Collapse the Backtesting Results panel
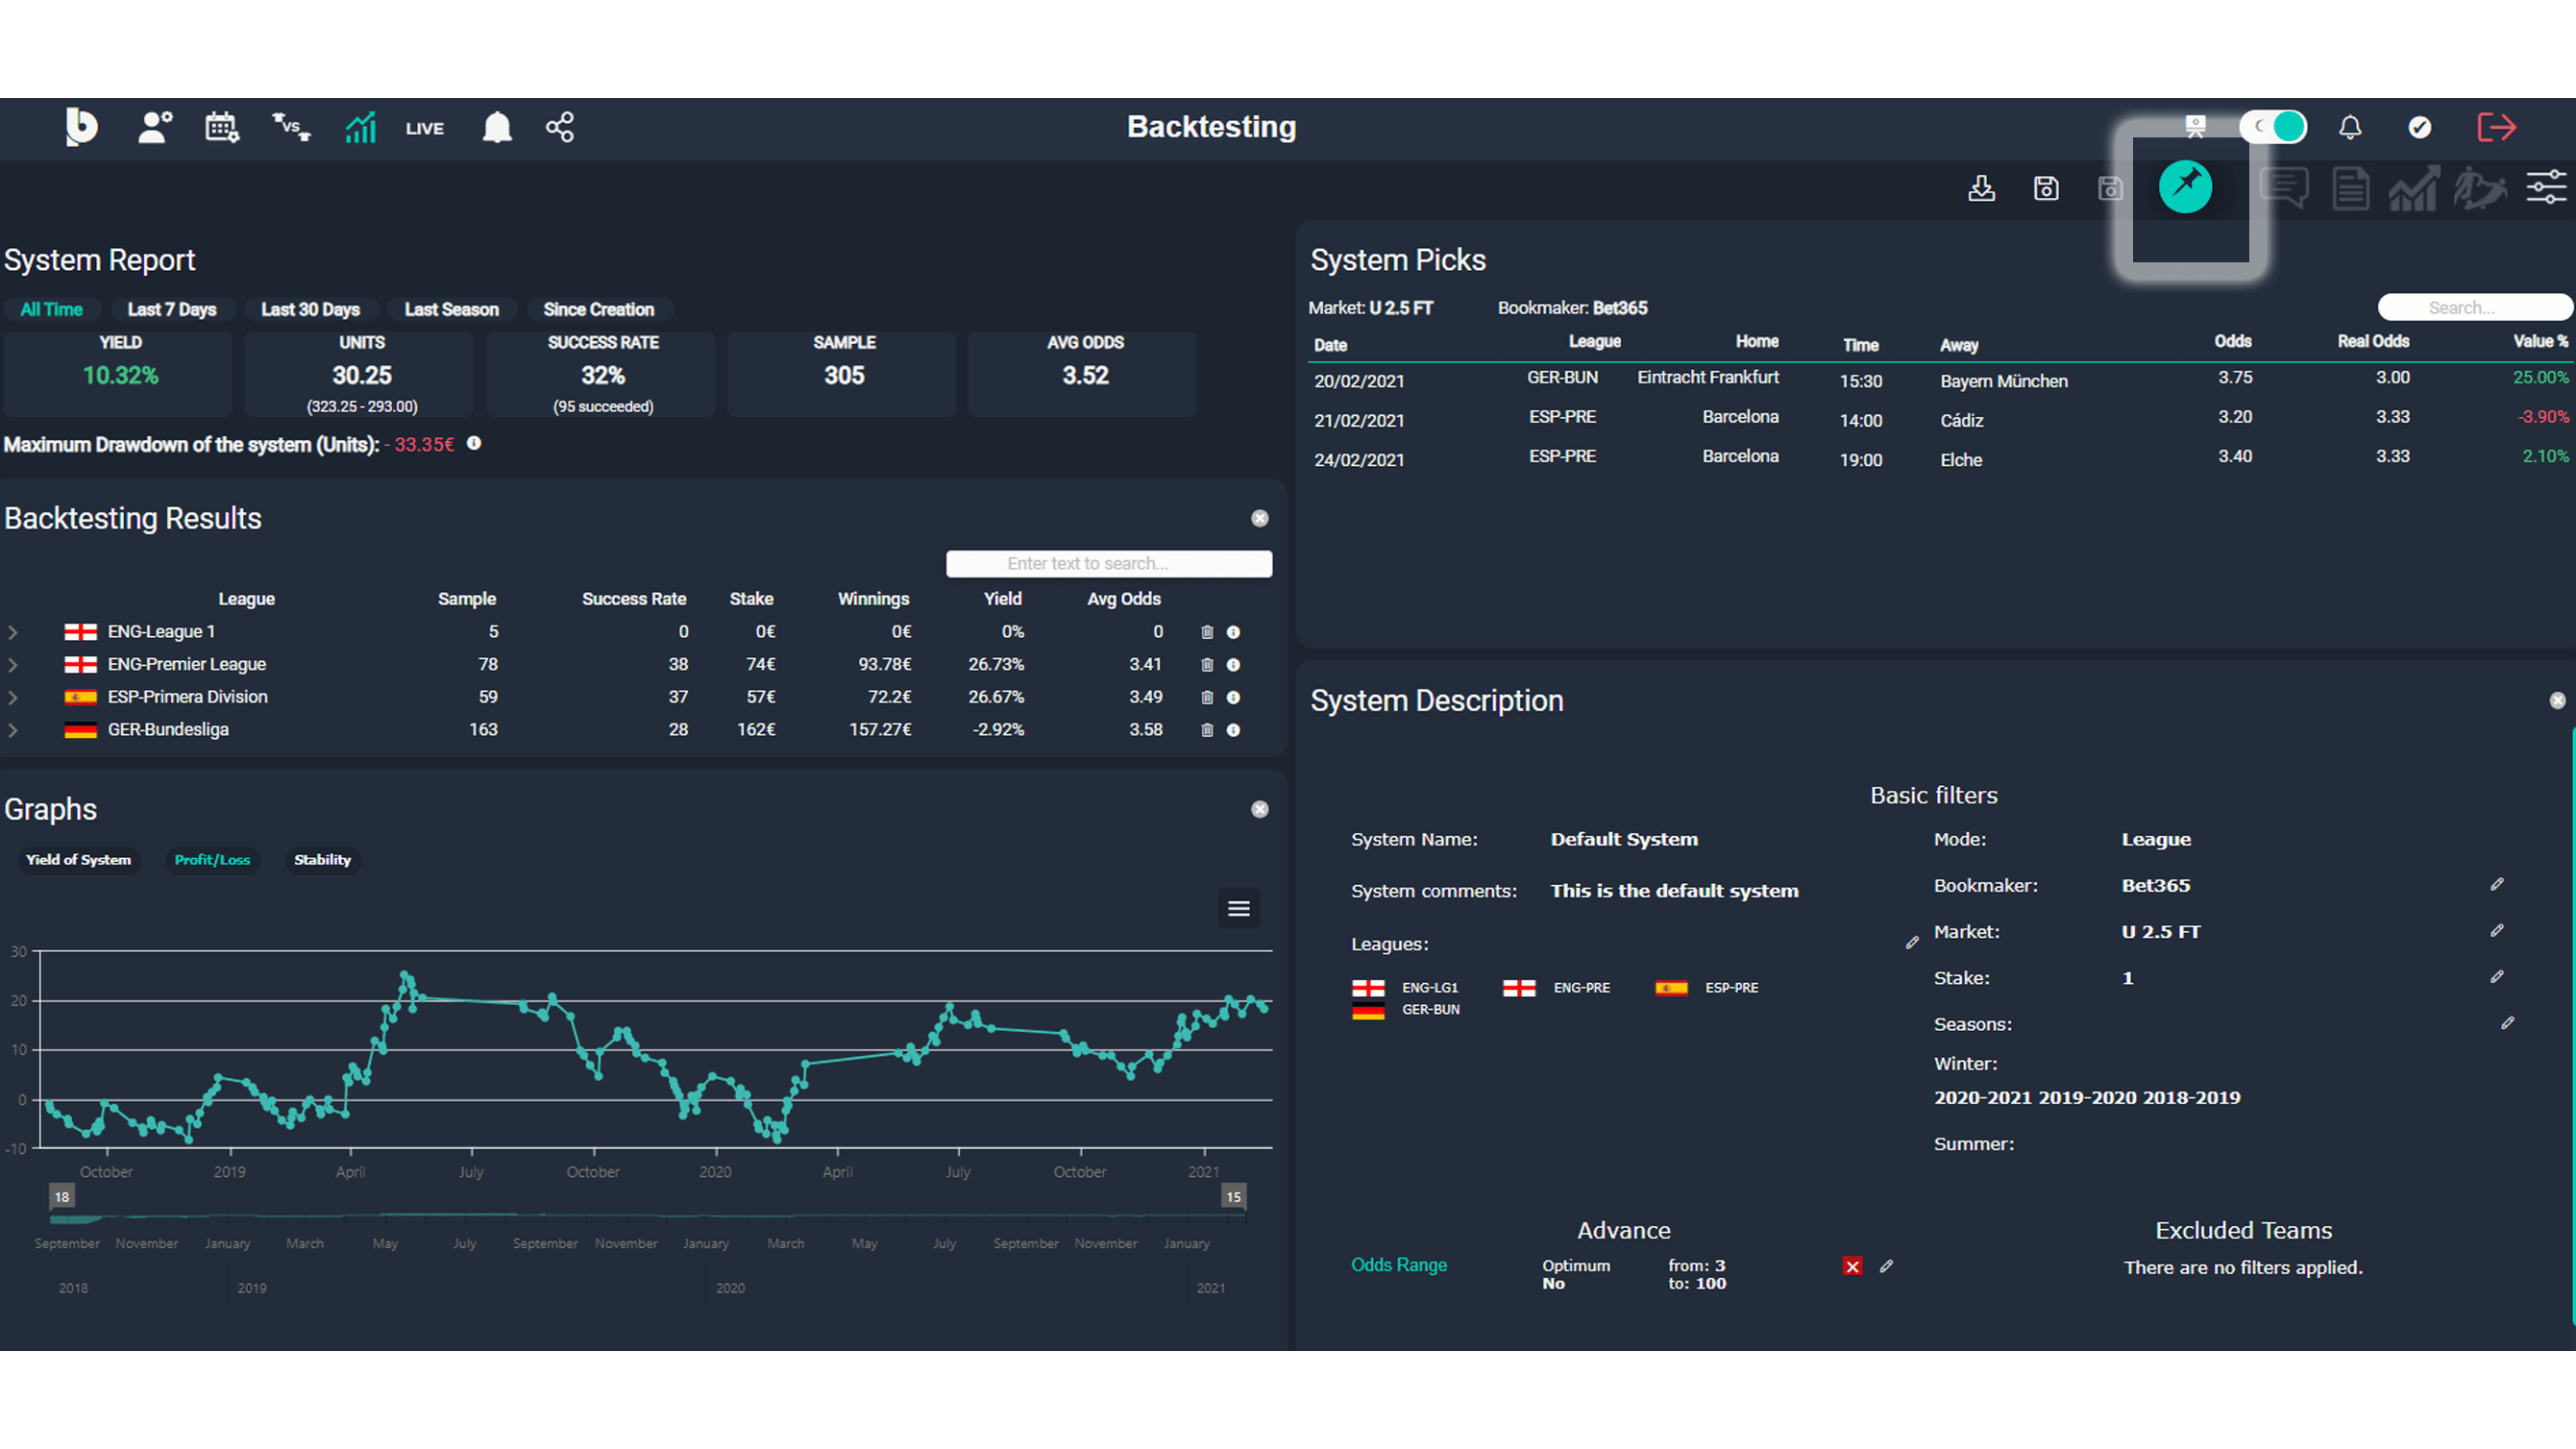This screenshot has width=2576, height=1449. 1259,518
